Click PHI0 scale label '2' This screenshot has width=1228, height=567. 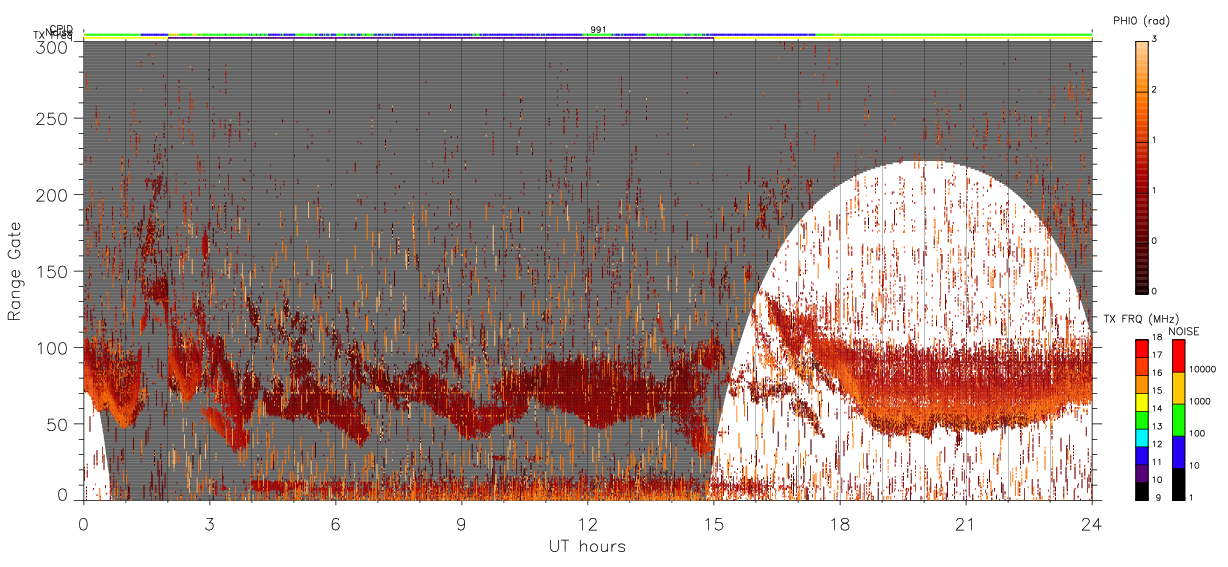pyautogui.click(x=1155, y=91)
